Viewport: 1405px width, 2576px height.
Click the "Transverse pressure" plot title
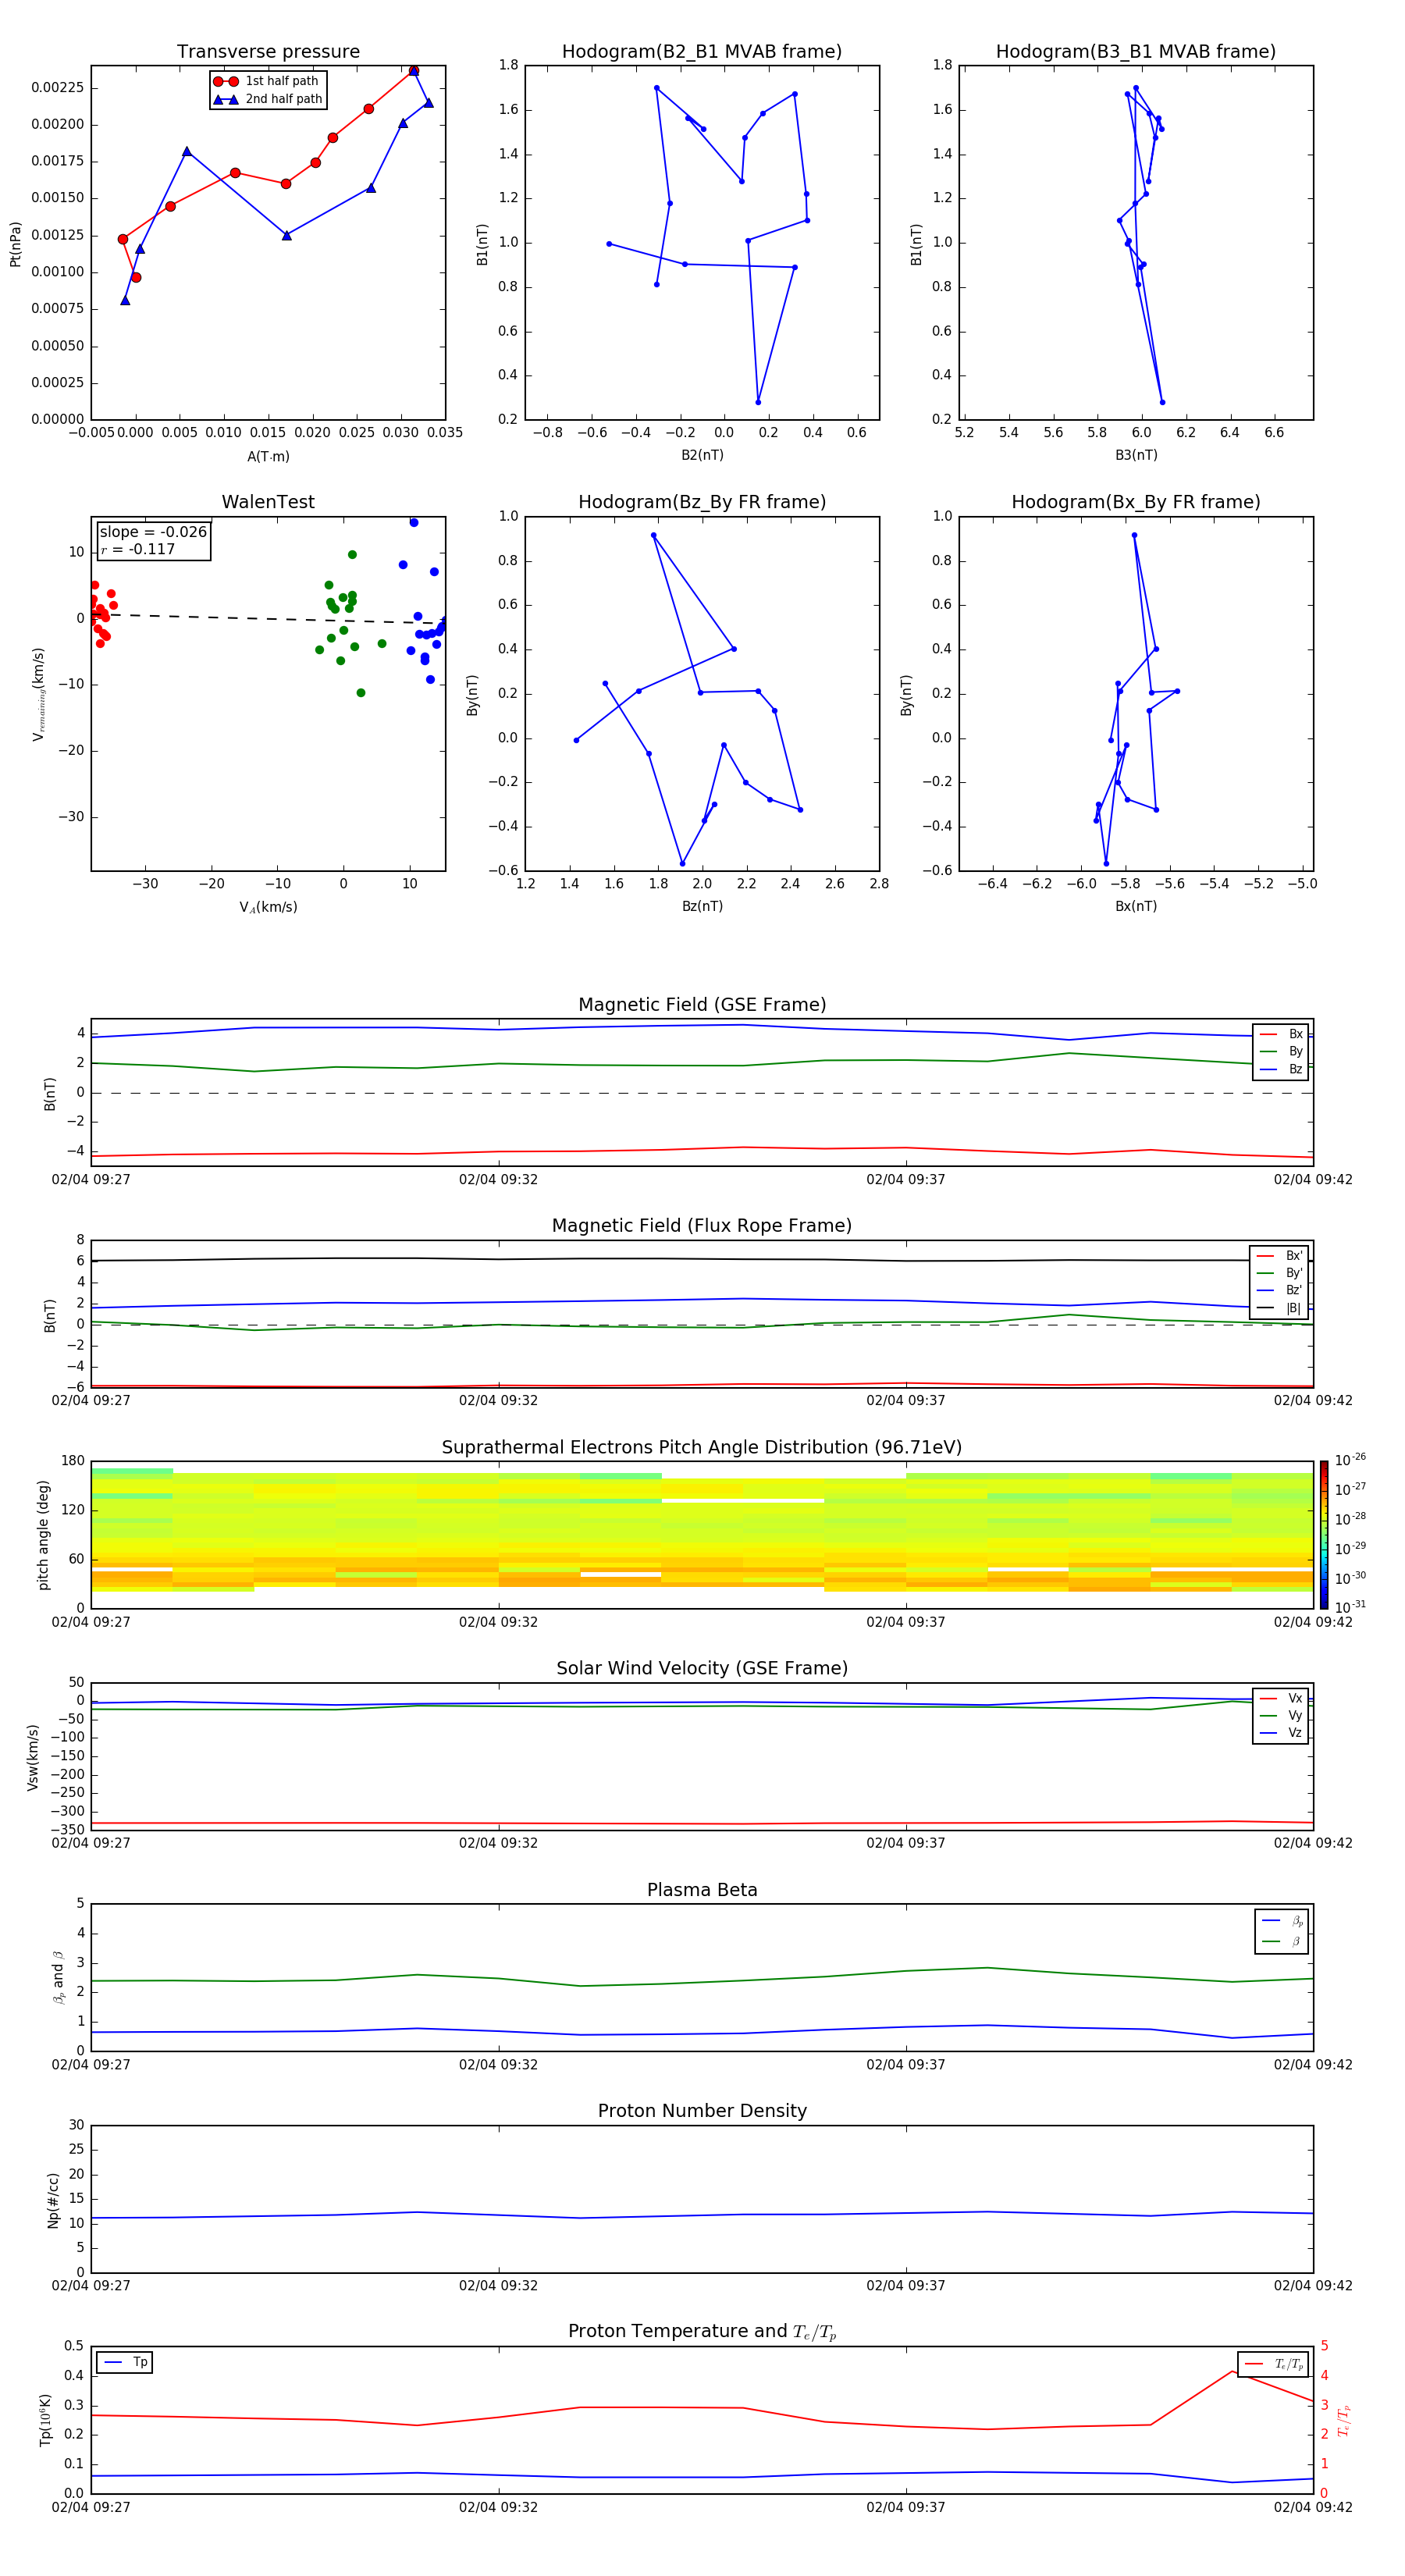[x=268, y=52]
